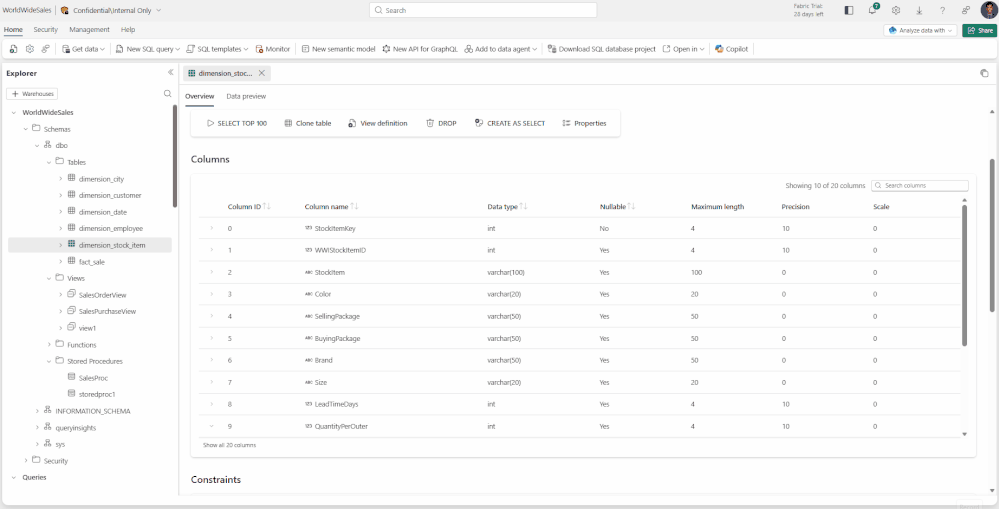Expand the Functions folder
The width and height of the screenshot is (999, 509).
tap(49, 345)
